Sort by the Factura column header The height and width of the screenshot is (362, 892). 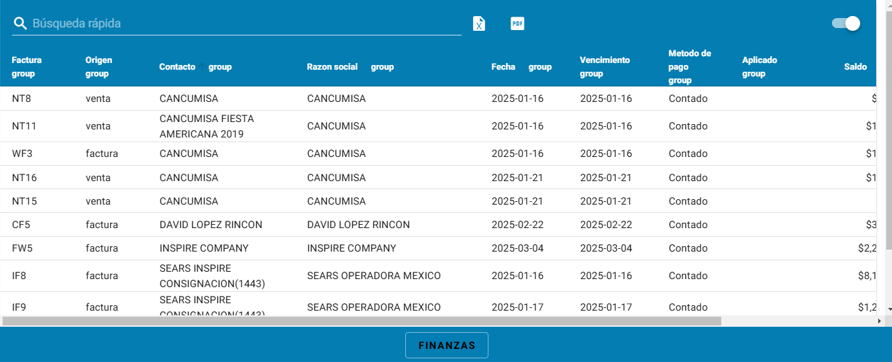(27, 60)
